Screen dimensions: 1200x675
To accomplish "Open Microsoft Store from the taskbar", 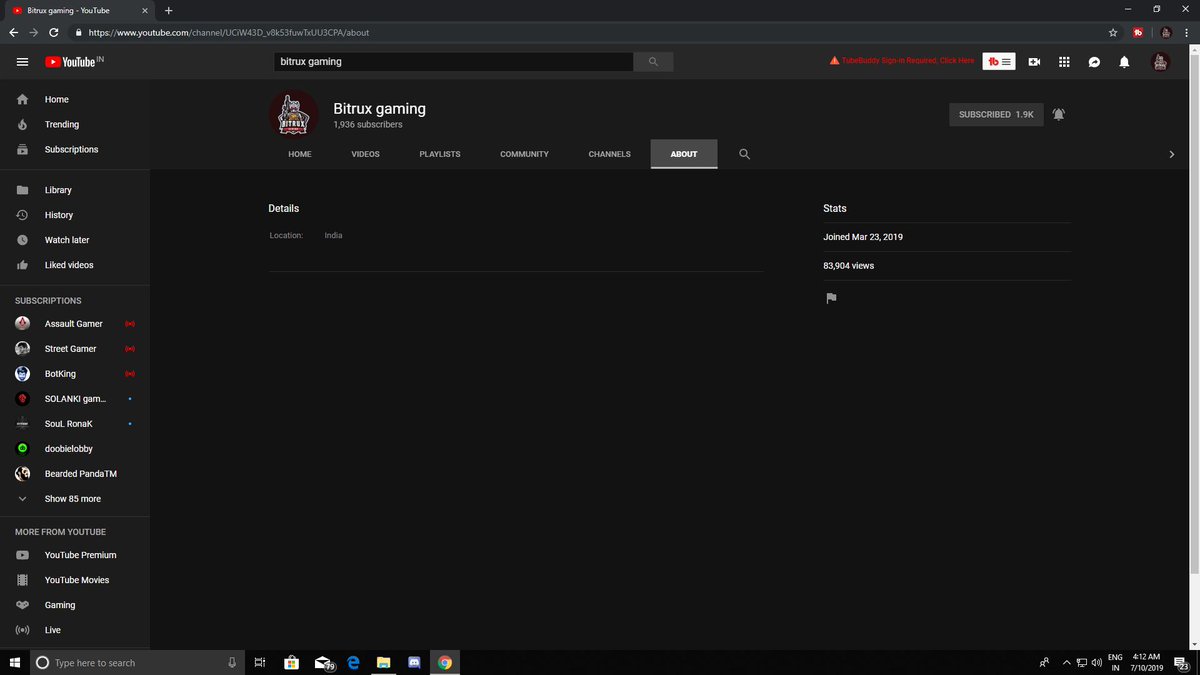I will [291, 662].
